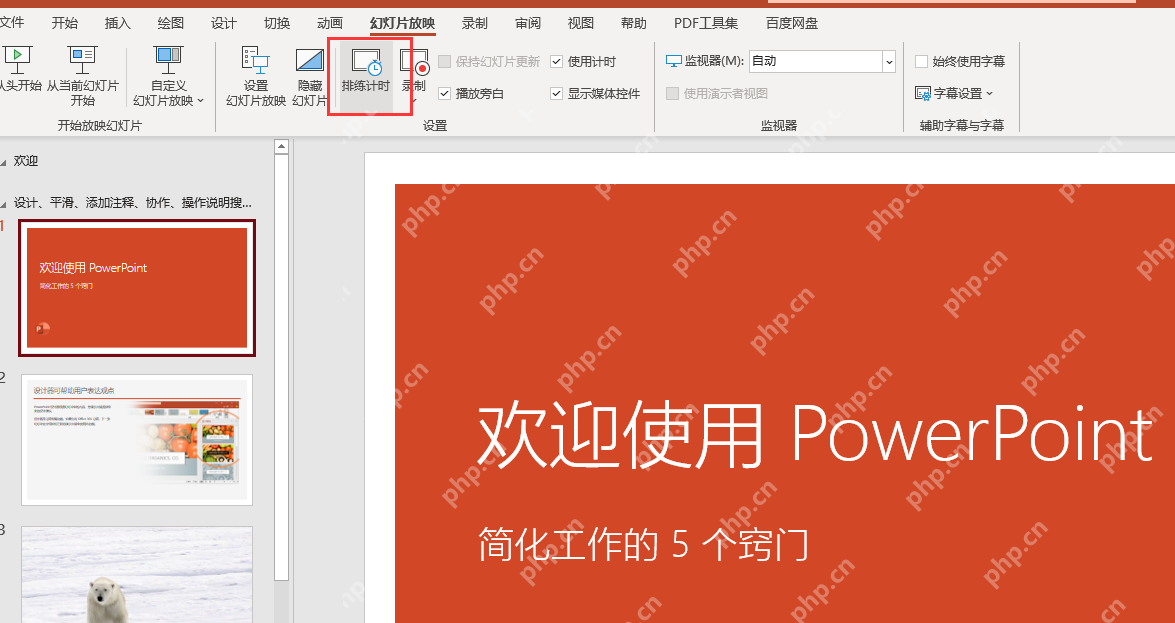Select the 幻灯片放映 tab
Image resolution: width=1175 pixels, height=623 pixels.
pos(402,23)
